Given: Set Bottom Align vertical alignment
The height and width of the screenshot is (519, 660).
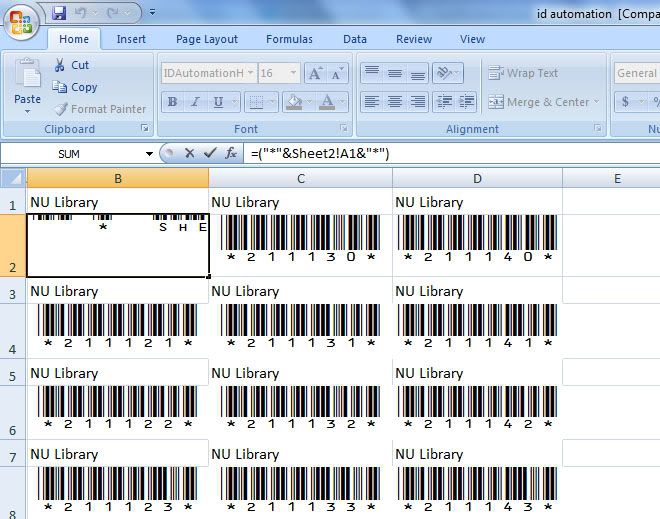Looking at the screenshot, I should coord(418,73).
